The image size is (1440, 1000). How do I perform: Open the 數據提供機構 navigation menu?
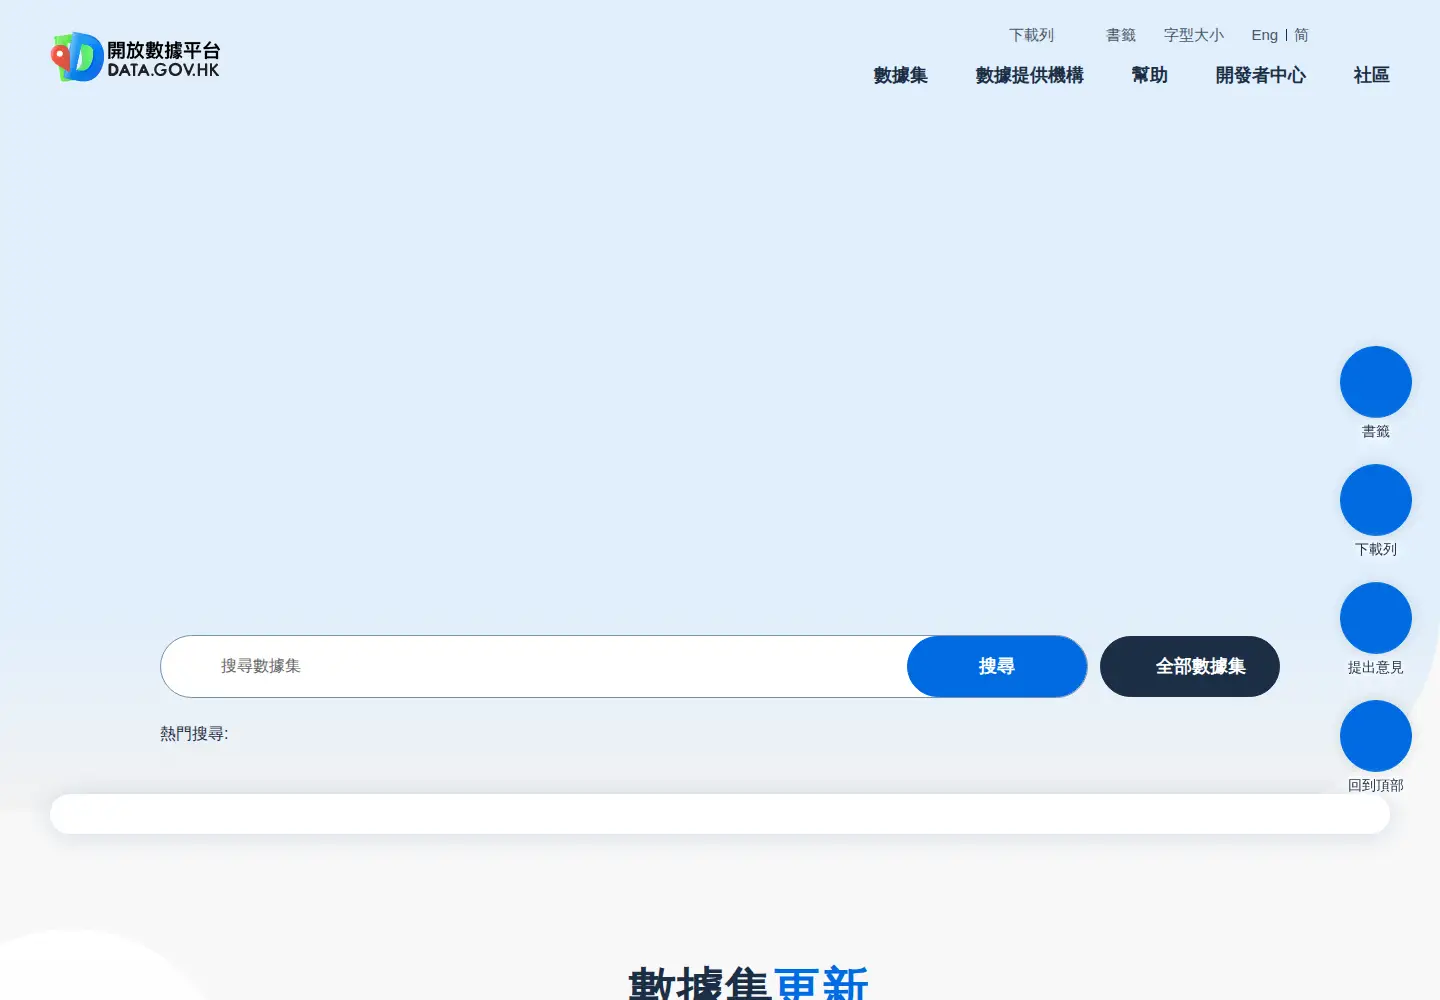coord(1029,75)
